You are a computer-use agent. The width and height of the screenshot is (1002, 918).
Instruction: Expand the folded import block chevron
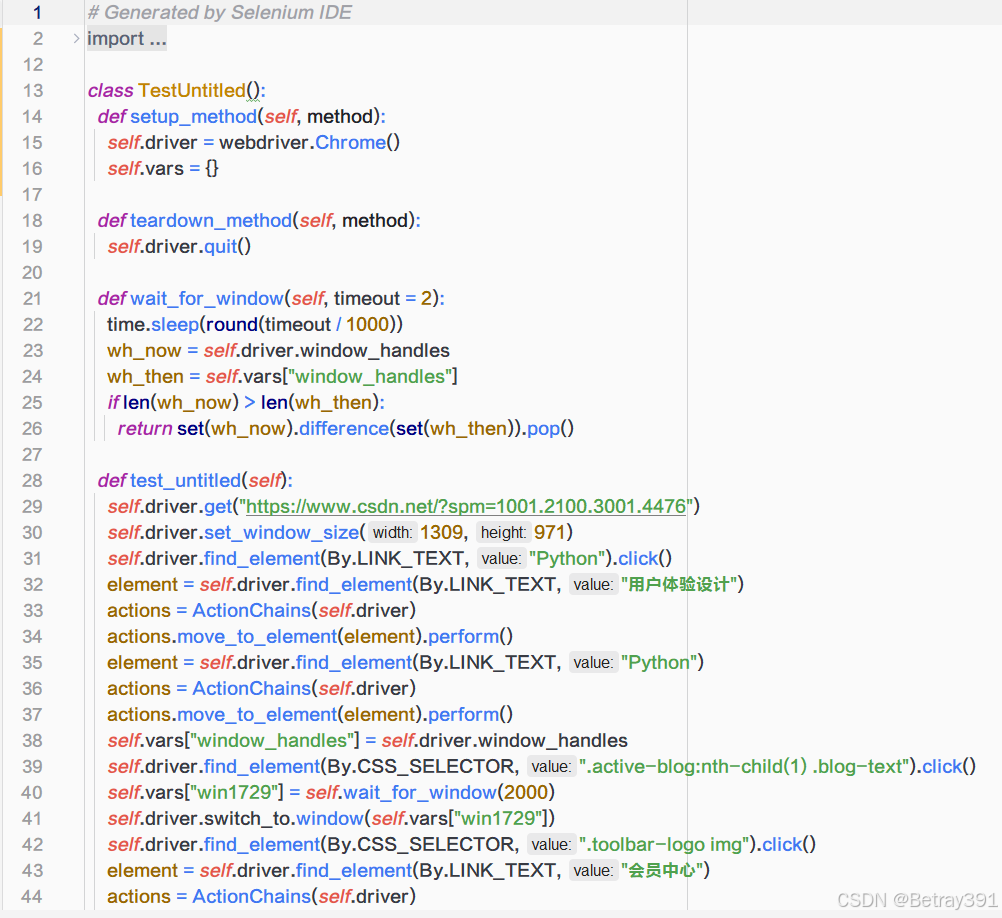76,38
